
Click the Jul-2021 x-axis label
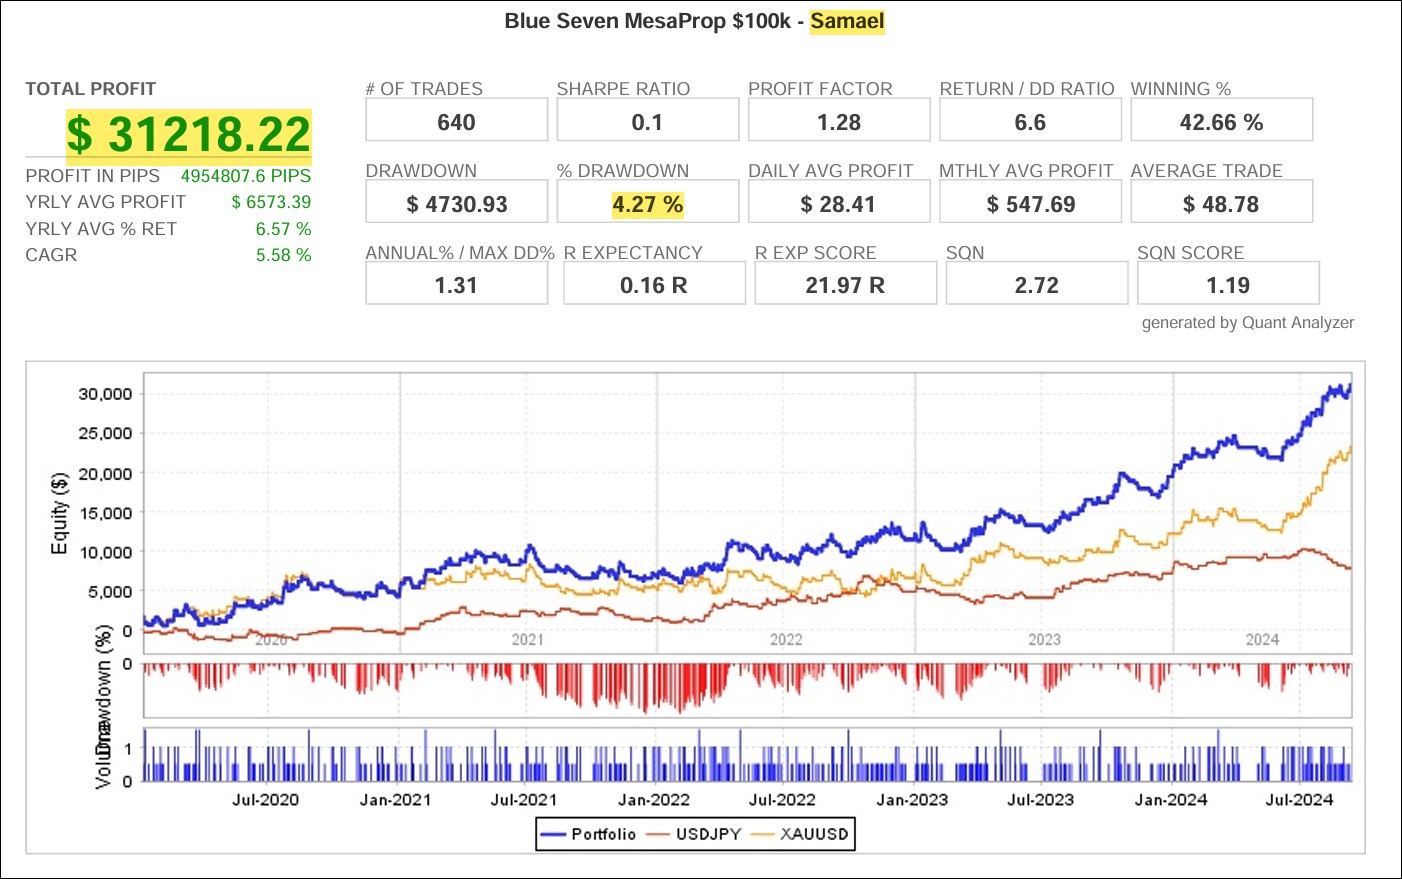click(x=524, y=800)
